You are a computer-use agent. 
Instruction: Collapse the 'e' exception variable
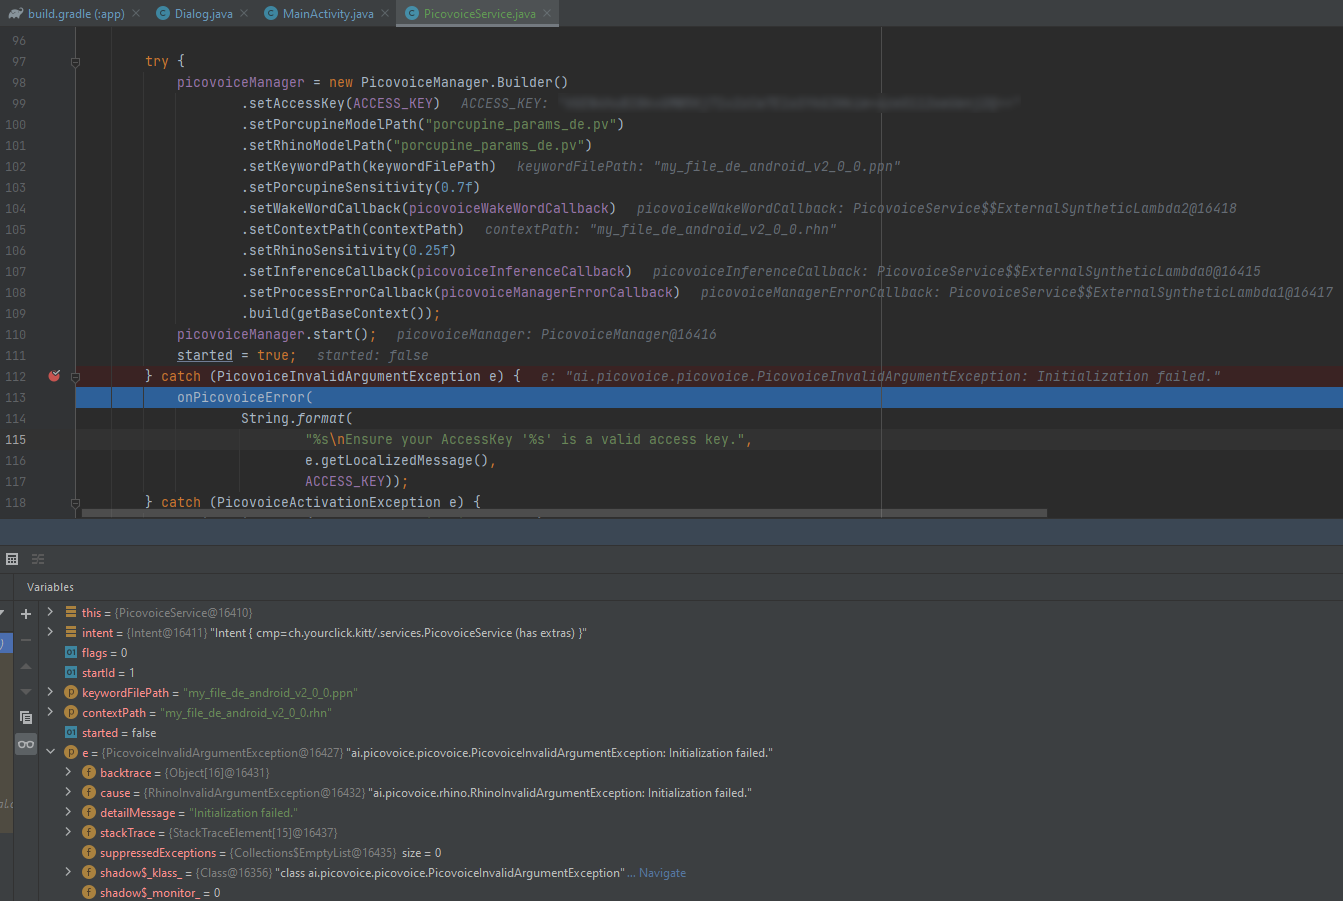point(50,752)
